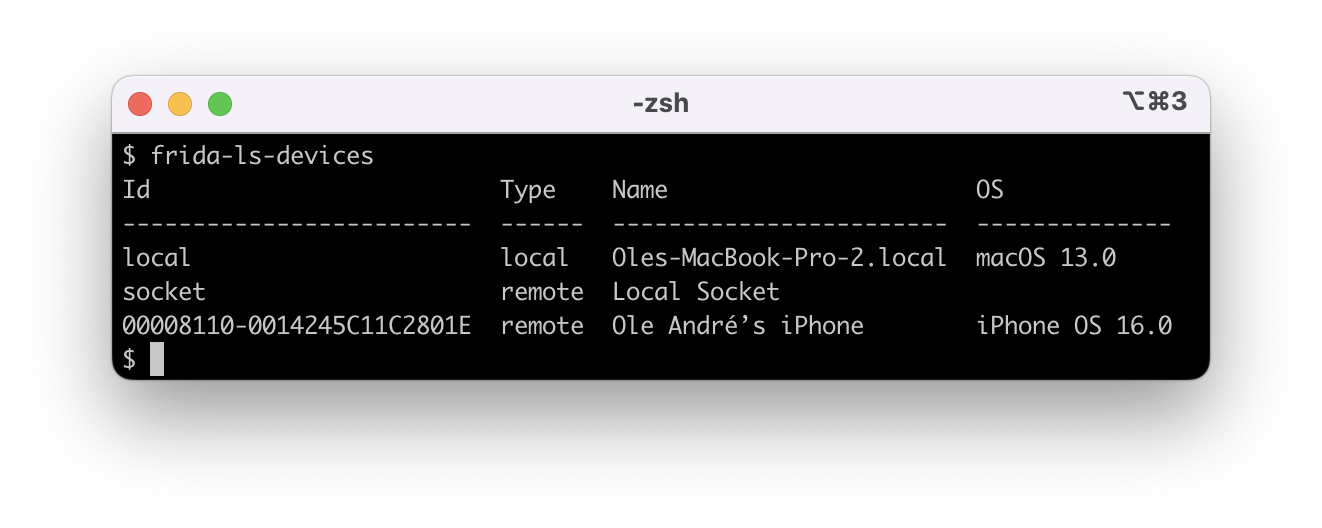Screen dimensions: 1322x528
Task: Click the red close window button
Action: [140, 104]
